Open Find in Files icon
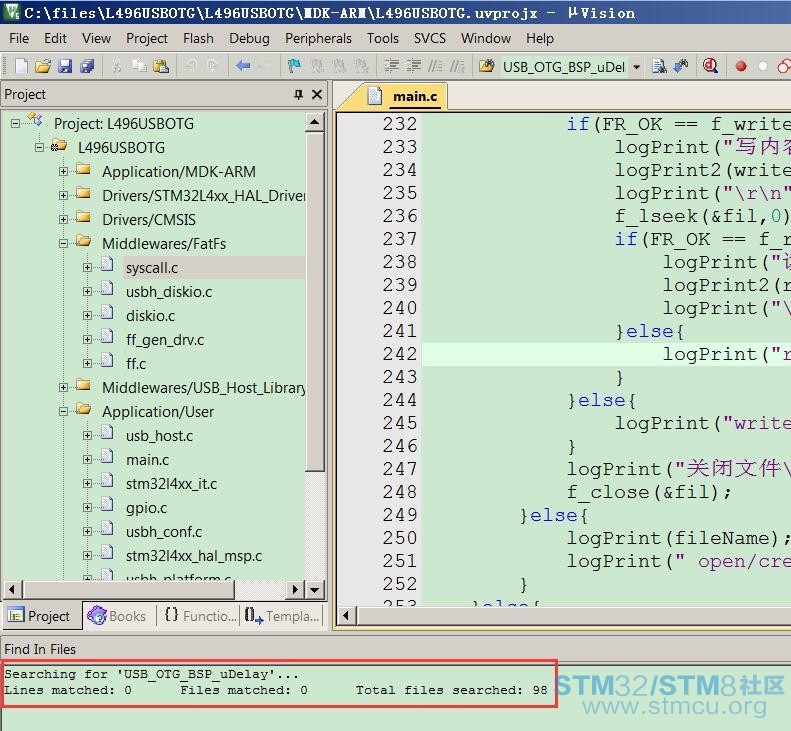Screen dimensions: 791x731 (x=487, y=66)
